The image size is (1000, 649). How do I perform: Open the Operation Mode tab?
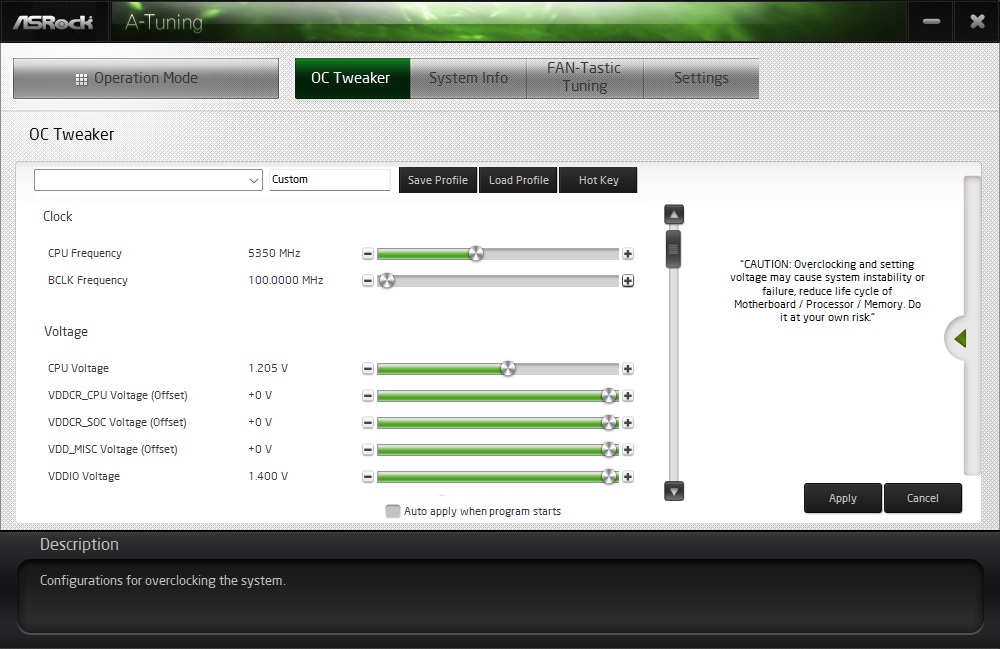pos(146,78)
